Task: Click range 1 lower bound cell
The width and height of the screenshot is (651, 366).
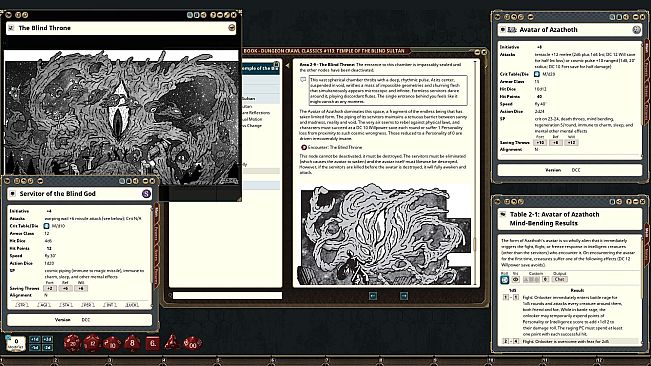Action: (506, 297)
